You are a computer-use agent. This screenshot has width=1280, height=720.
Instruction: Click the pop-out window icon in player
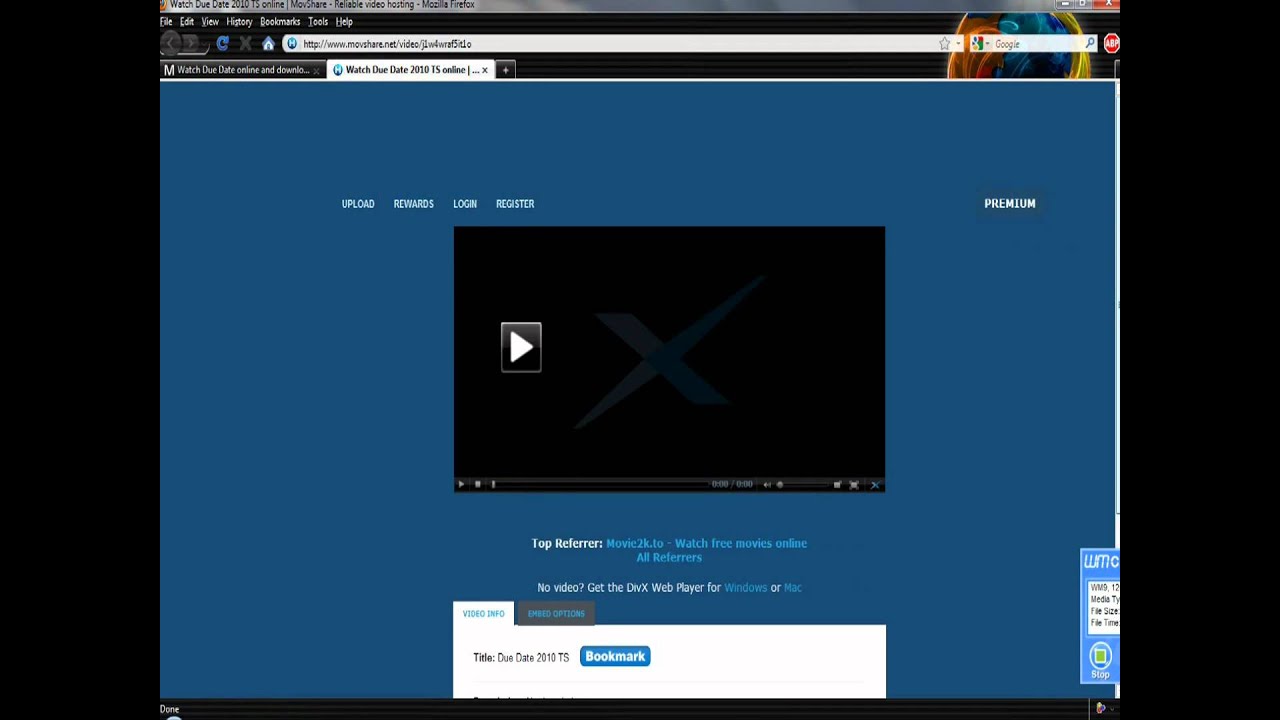click(x=837, y=485)
